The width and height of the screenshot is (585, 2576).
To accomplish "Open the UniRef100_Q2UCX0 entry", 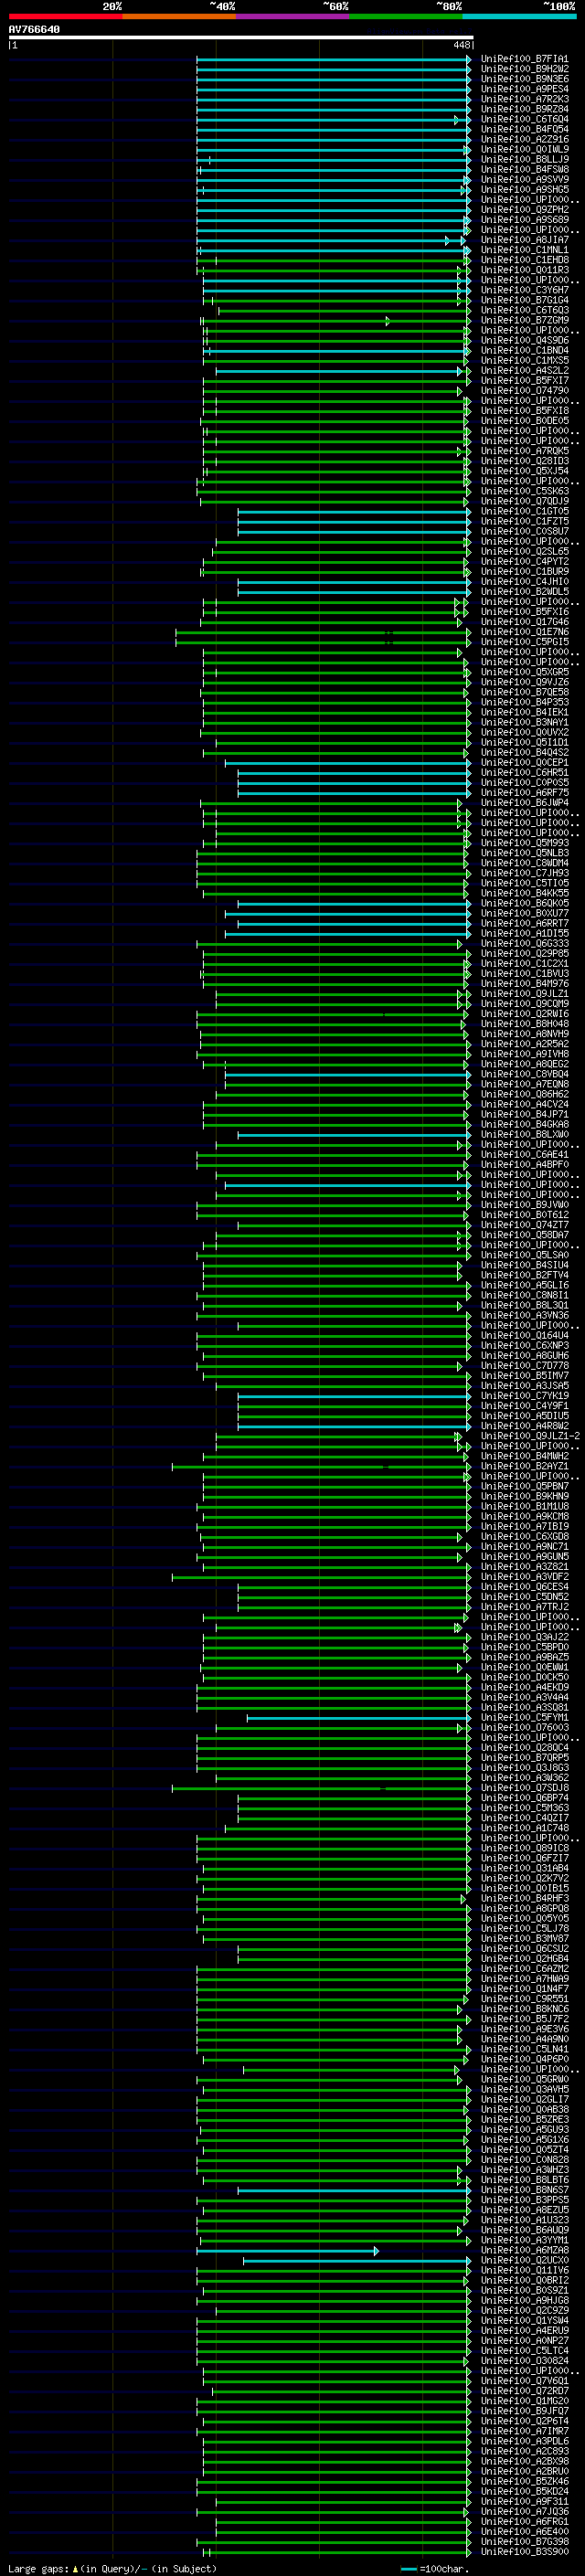I will (x=524, y=2262).
